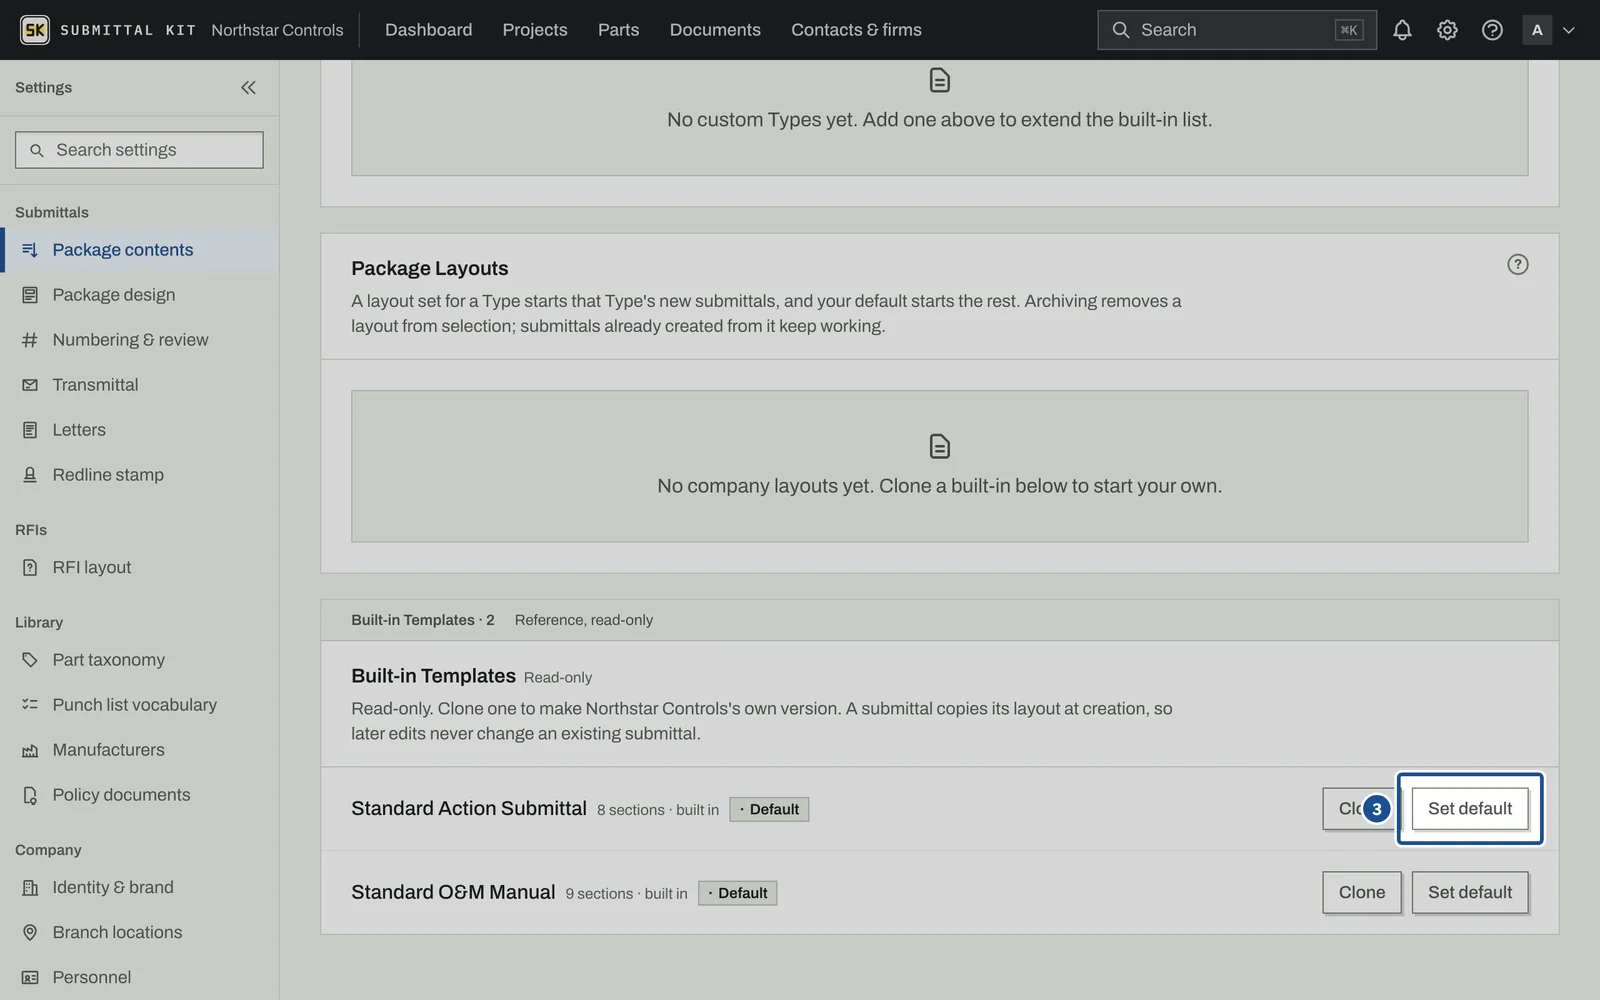The width and height of the screenshot is (1600, 1000).
Task: Click the Manufacturers factory icon
Action: pos(30,750)
